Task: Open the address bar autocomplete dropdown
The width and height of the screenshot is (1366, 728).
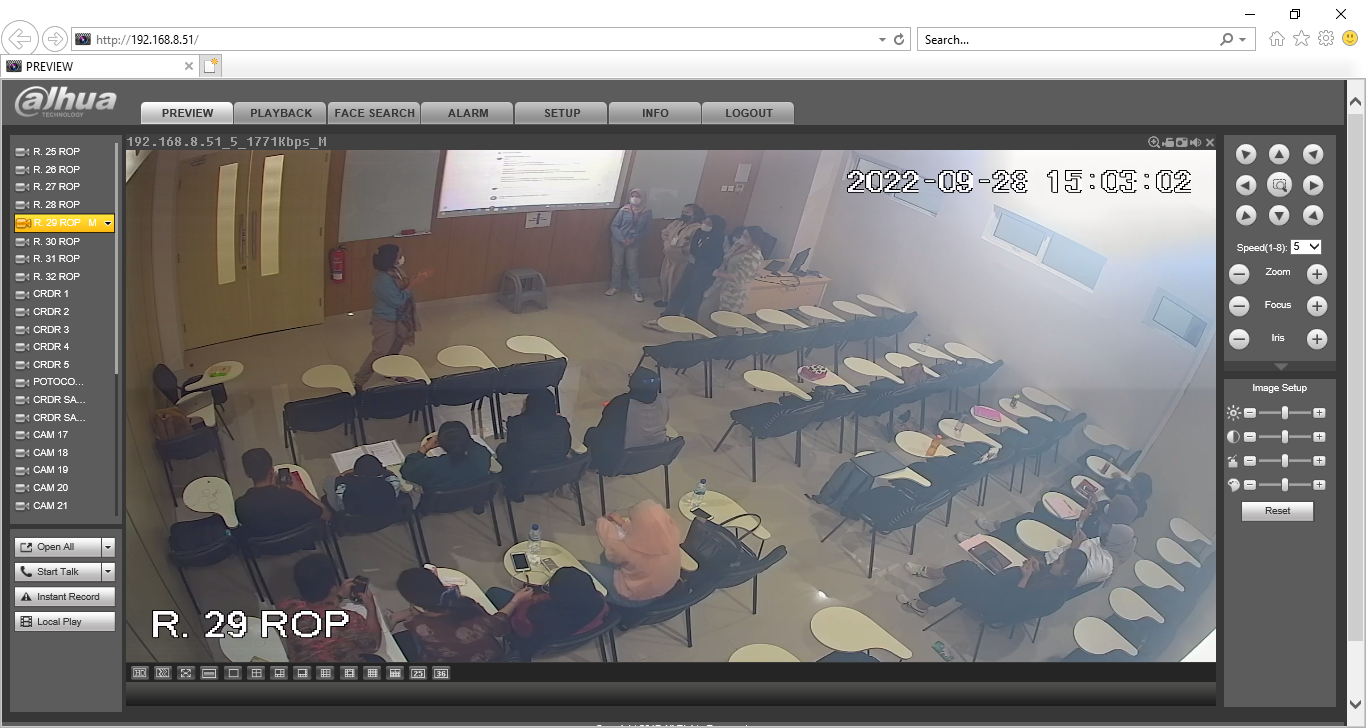Action: pyautogui.click(x=882, y=40)
